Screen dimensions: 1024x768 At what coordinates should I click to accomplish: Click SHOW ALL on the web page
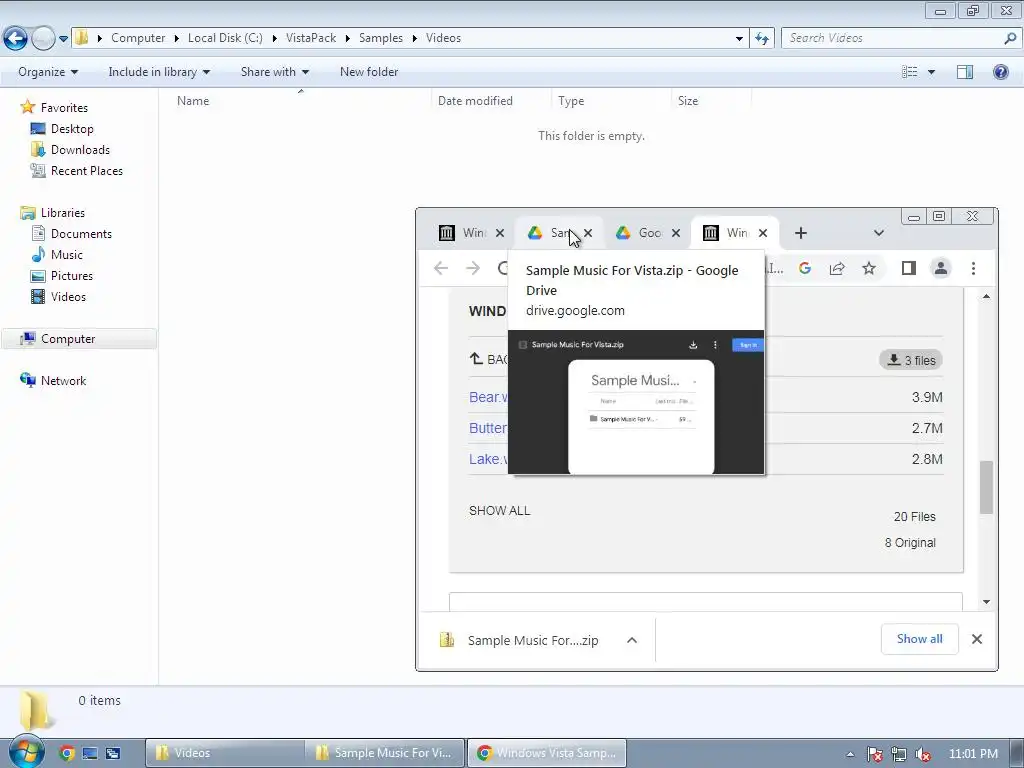500,511
